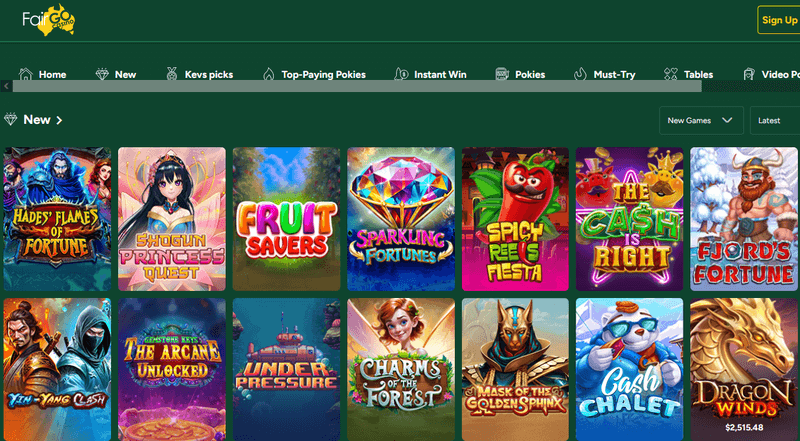The height and width of the screenshot is (441, 800).
Task: Open Spicy Reels Fiesta game
Action: [x=515, y=219]
